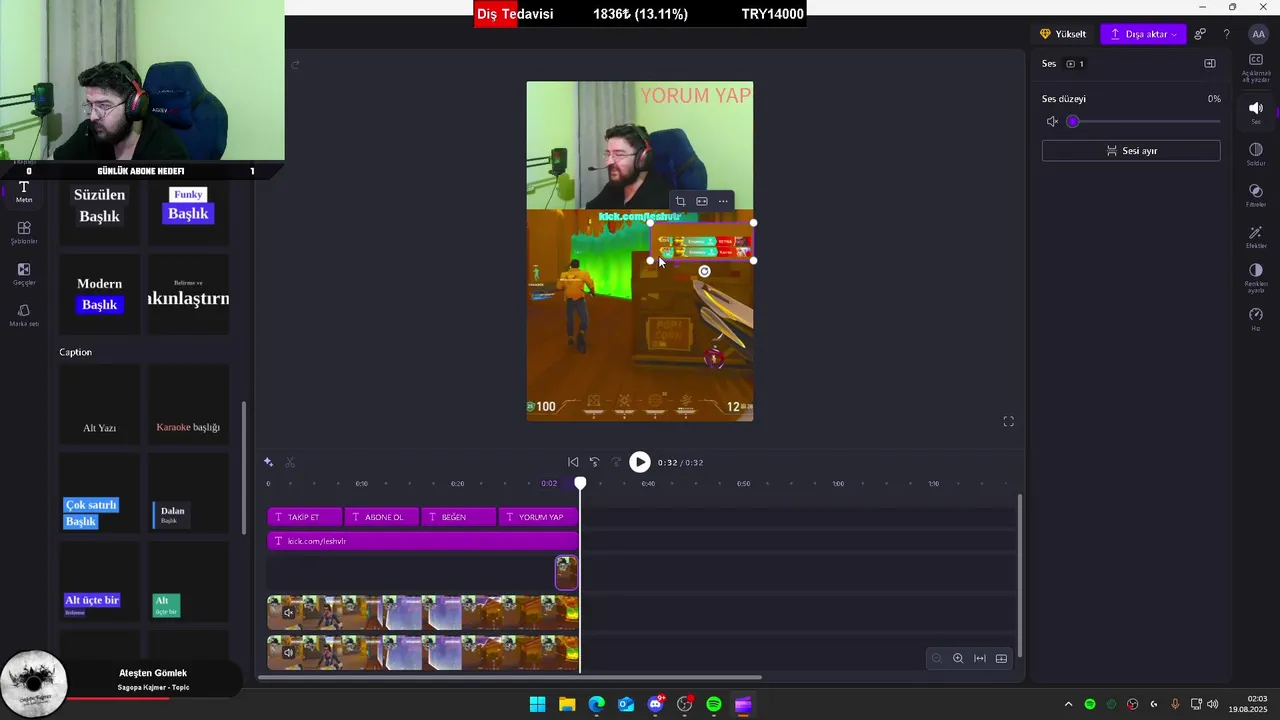Select the ABONE OL text clip
Screen dimensions: 1280x720
click(382, 517)
